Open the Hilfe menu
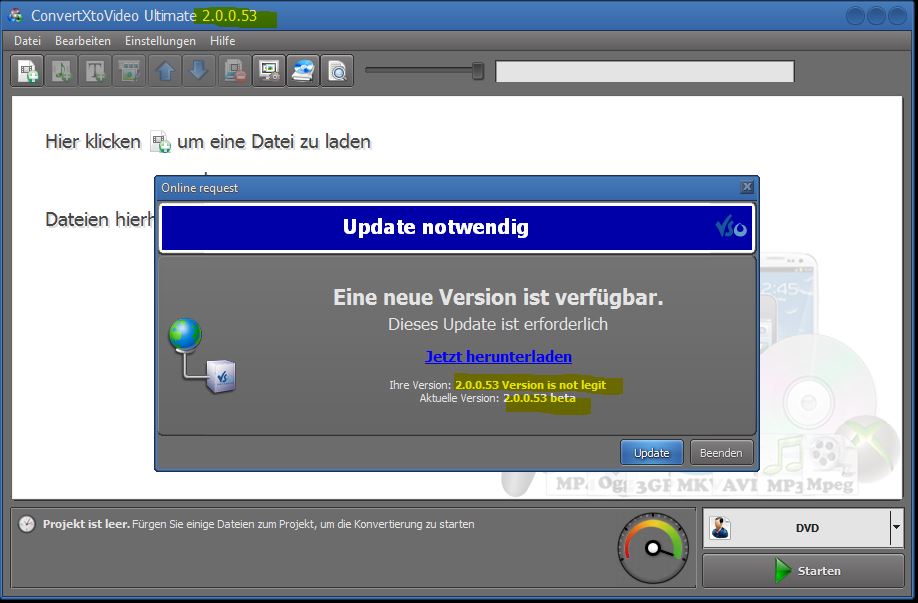Image resolution: width=918 pixels, height=603 pixels. pos(222,41)
